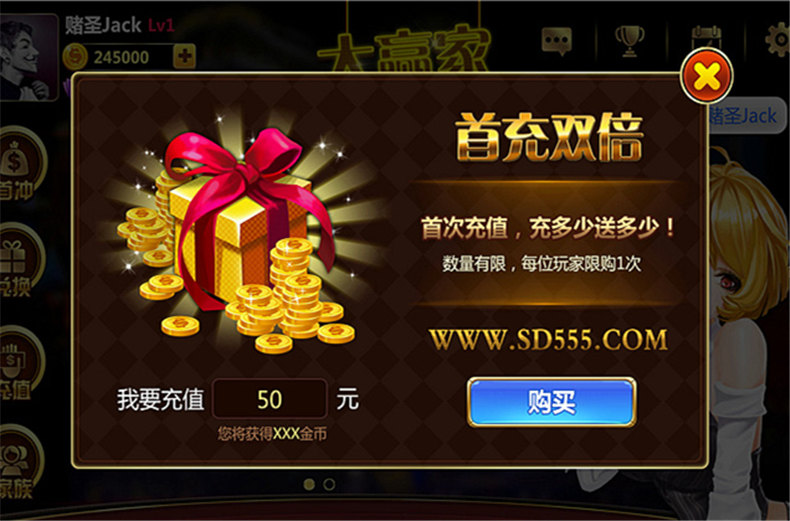Click the blue 购买 purchase button
The height and width of the screenshot is (521, 790).
(551, 402)
